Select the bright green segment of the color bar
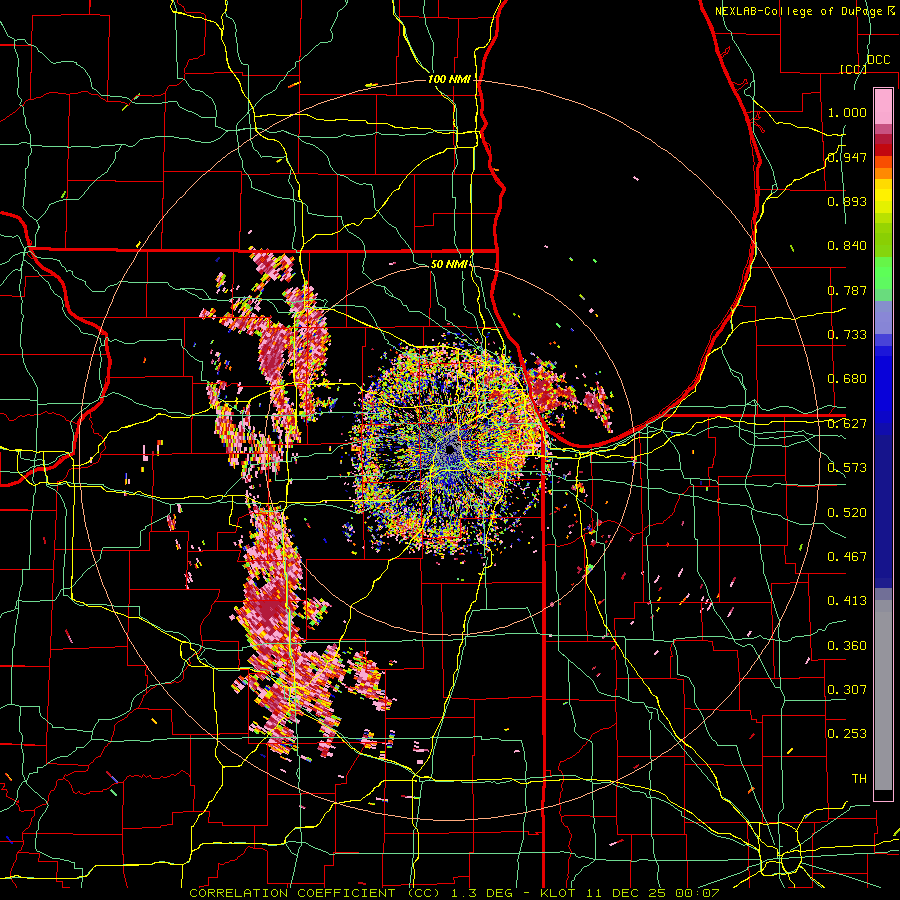Image resolution: width=900 pixels, height=900 pixels. coord(883,273)
